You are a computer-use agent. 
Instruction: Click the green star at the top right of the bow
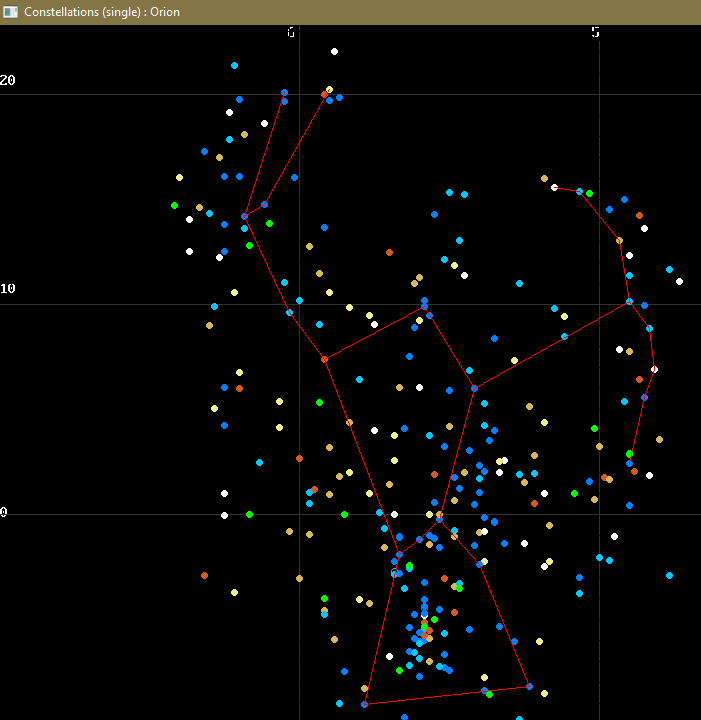tap(589, 193)
